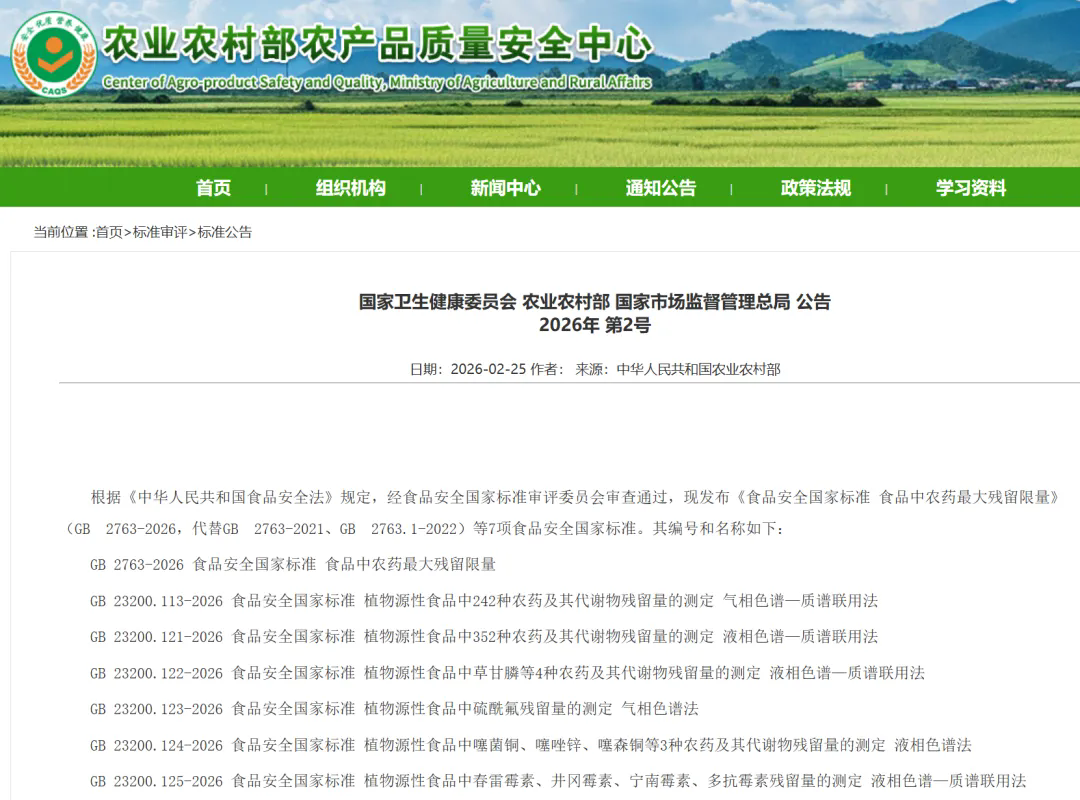Image resolution: width=1080 pixels, height=800 pixels.
Task: Click the 首页 breadcrumb link
Action: tap(109, 232)
